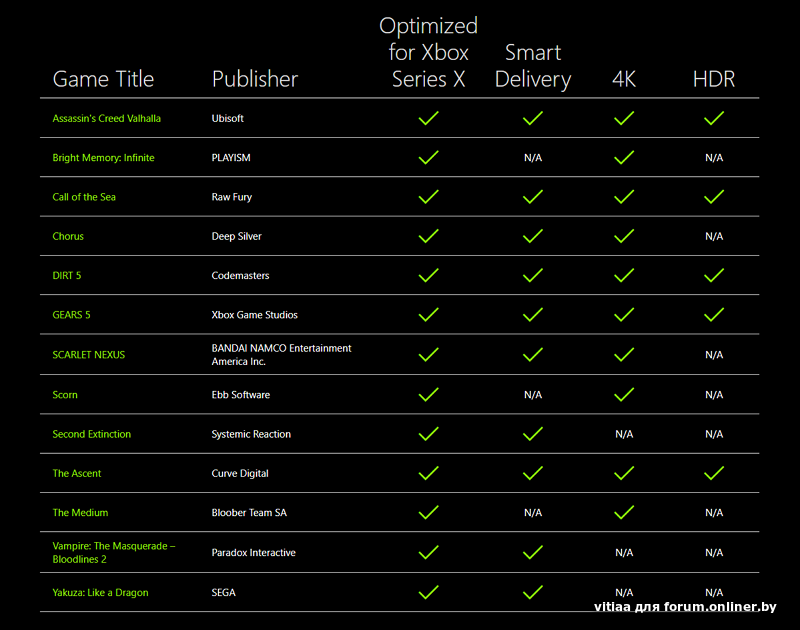Click Scorn Smart Delivery N/A value
Screen dimensions: 800x630
pos(533,395)
